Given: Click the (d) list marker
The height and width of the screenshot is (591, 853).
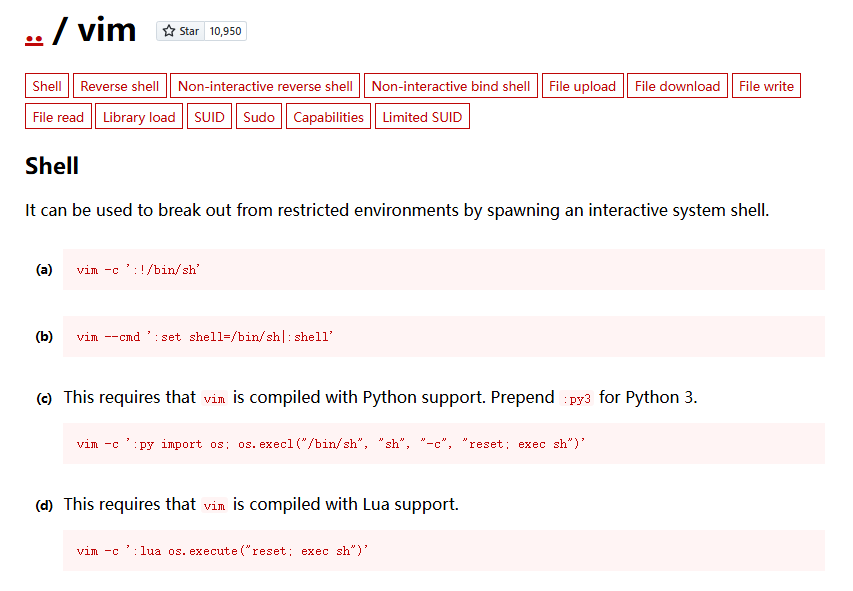Looking at the screenshot, I should 44,506.
